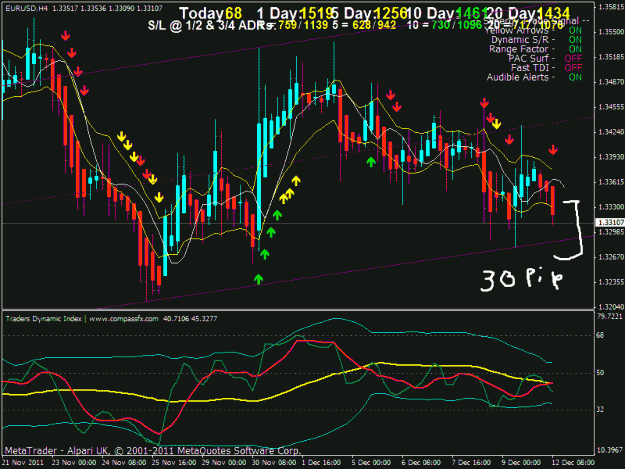This screenshot has height=469, width=625.
Task: Click the '759 / 1139' stop-loss values
Action: tap(303, 26)
